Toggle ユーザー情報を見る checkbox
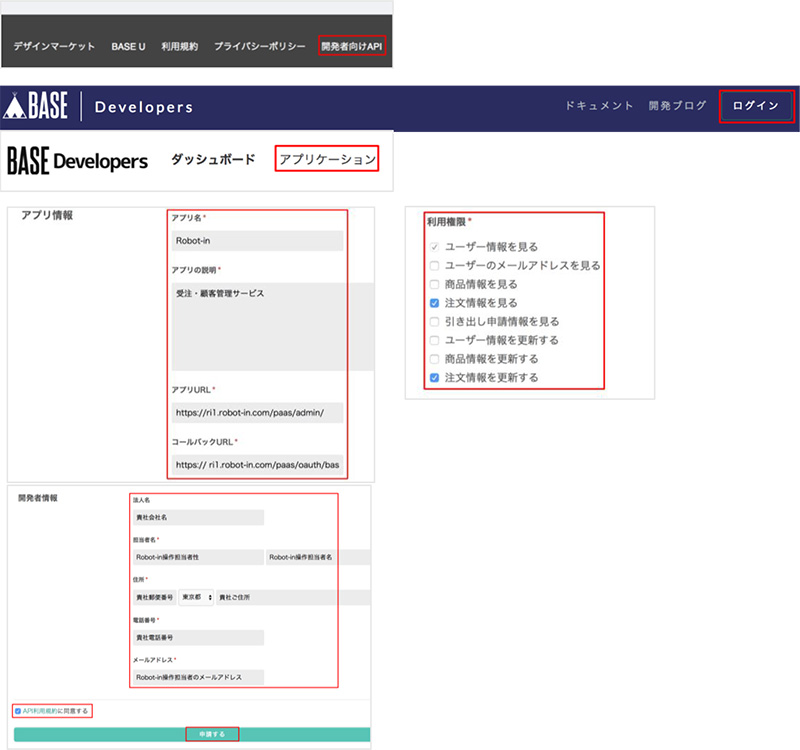Screen dimensions: 800x750 pyautogui.click(x=434, y=247)
